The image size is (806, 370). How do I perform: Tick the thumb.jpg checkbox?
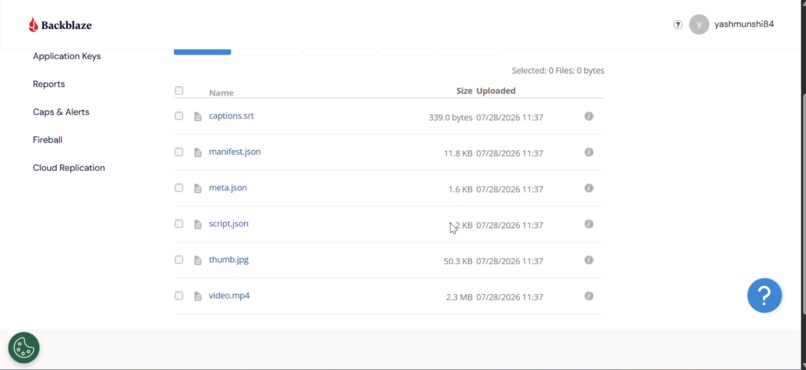point(179,260)
